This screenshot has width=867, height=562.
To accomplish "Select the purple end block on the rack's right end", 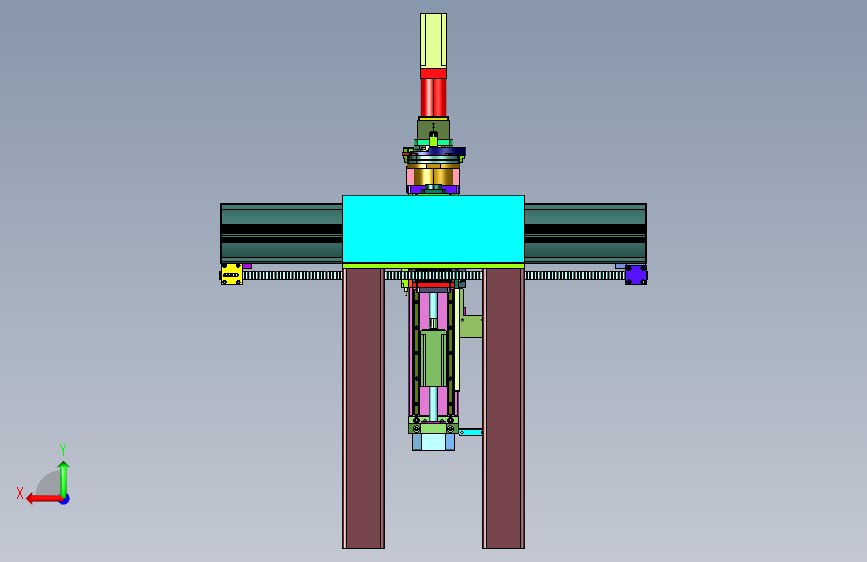I will pyautogui.click(x=636, y=274).
